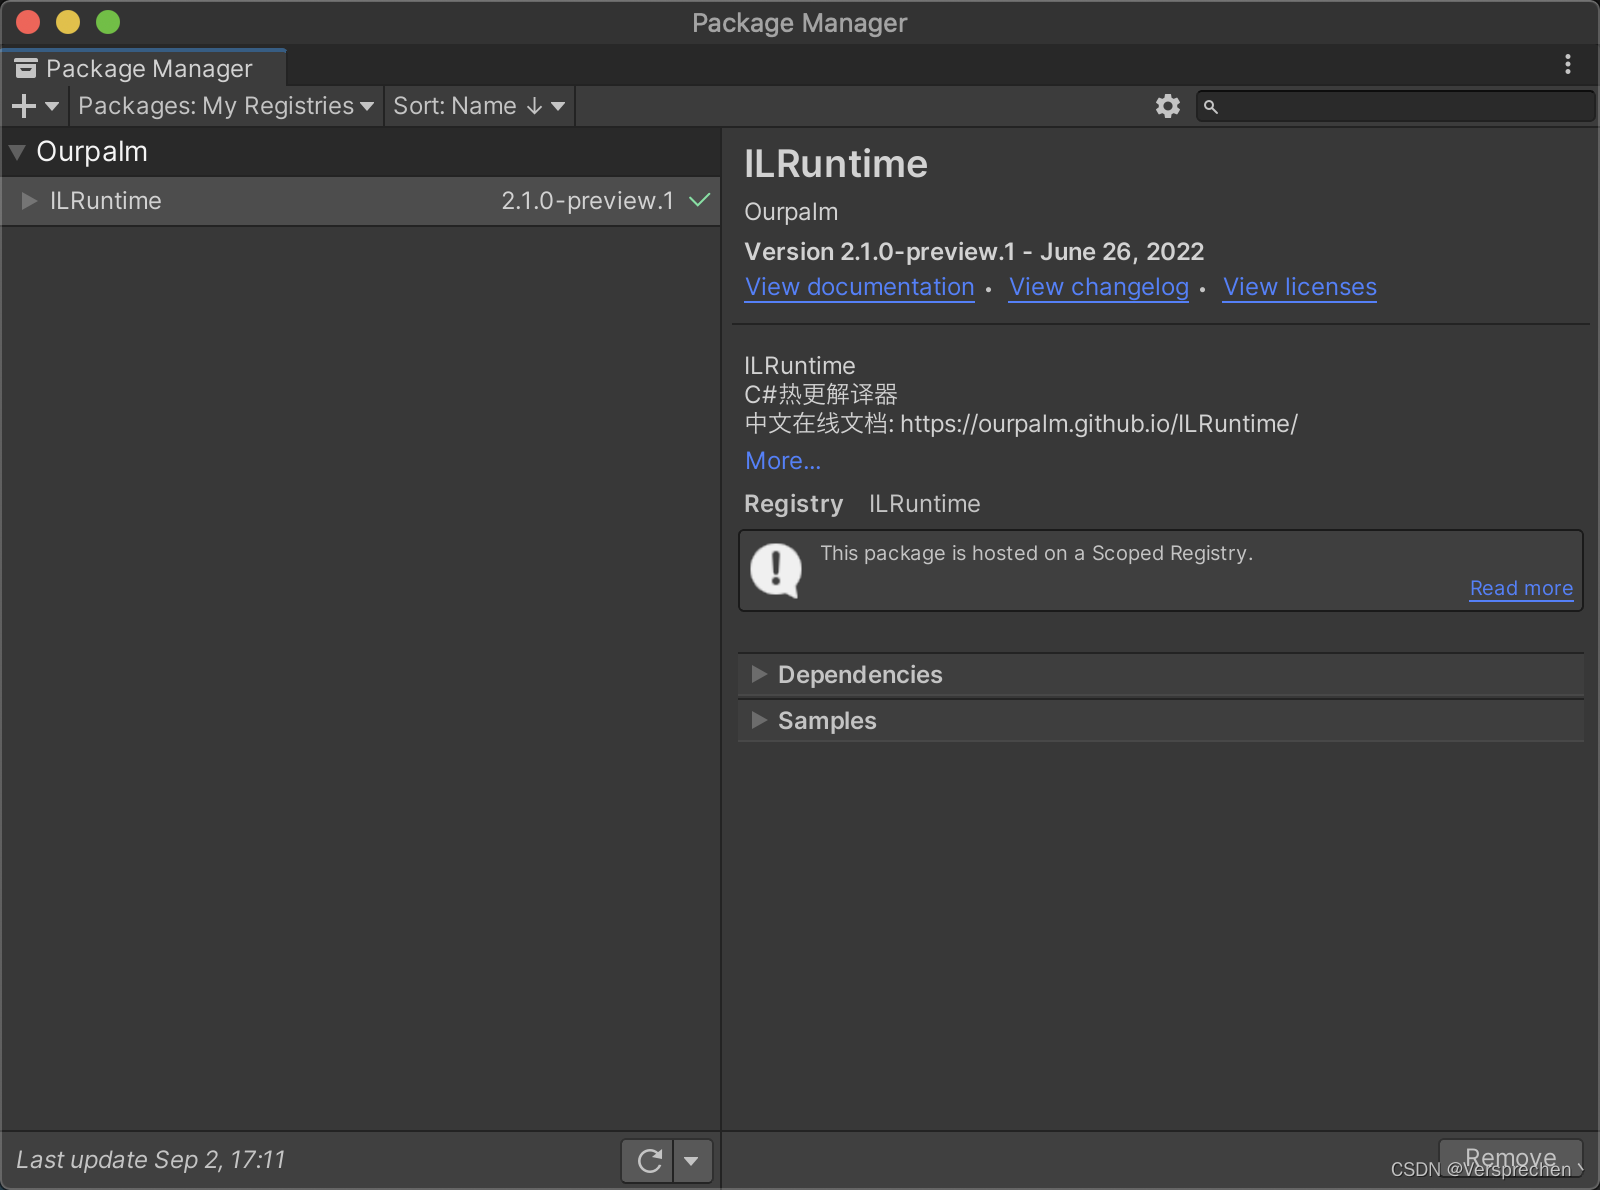This screenshot has height=1190, width=1600.
Task: Expand the Samples section
Action: click(x=760, y=720)
